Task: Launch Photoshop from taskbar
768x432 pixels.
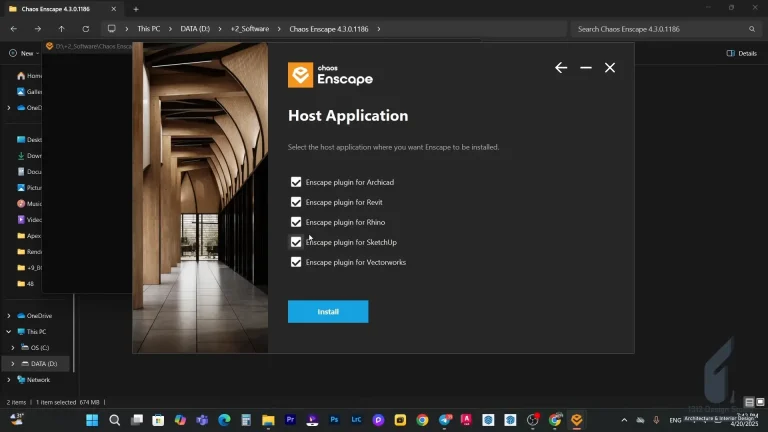Action: [x=334, y=420]
